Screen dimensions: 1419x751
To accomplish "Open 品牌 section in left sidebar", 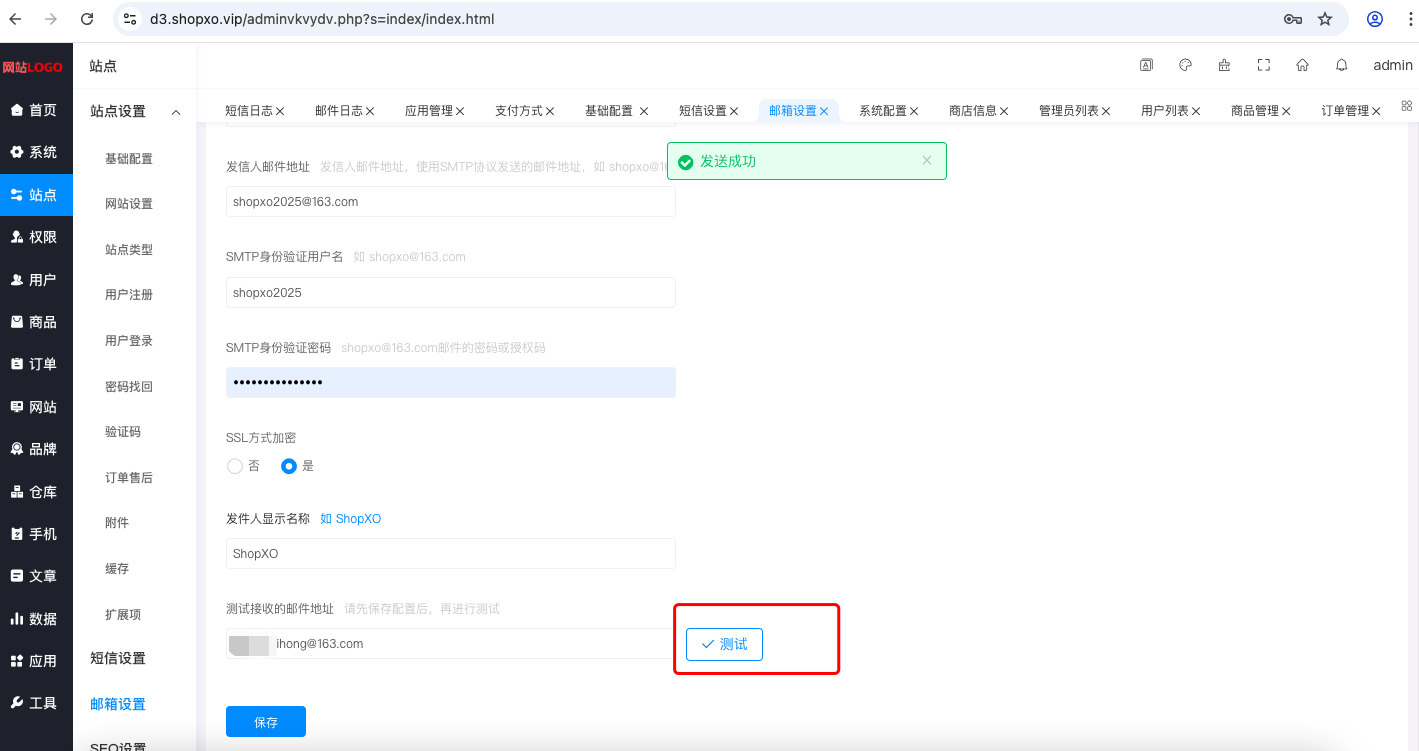I will pos(36,449).
